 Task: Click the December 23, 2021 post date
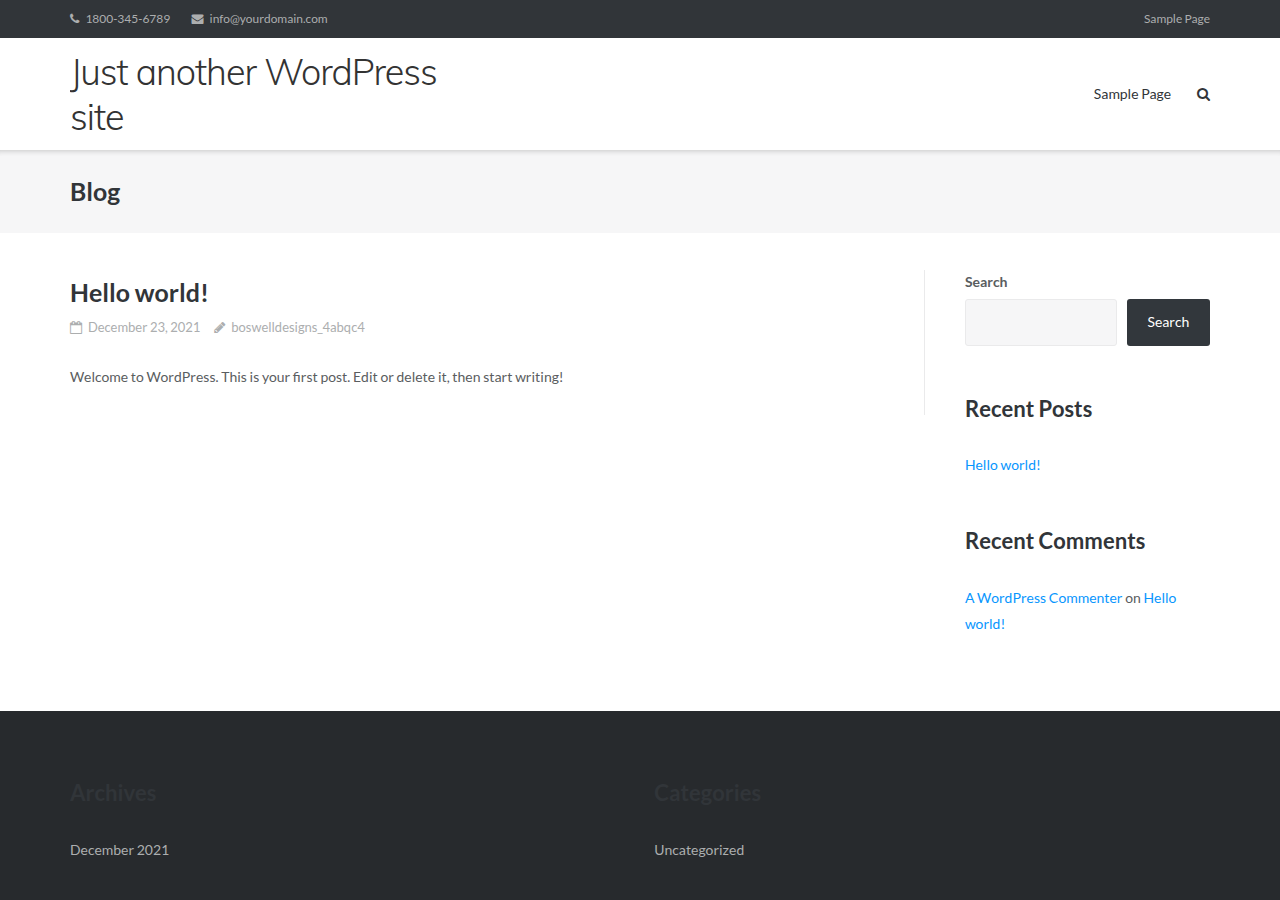tap(144, 327)
